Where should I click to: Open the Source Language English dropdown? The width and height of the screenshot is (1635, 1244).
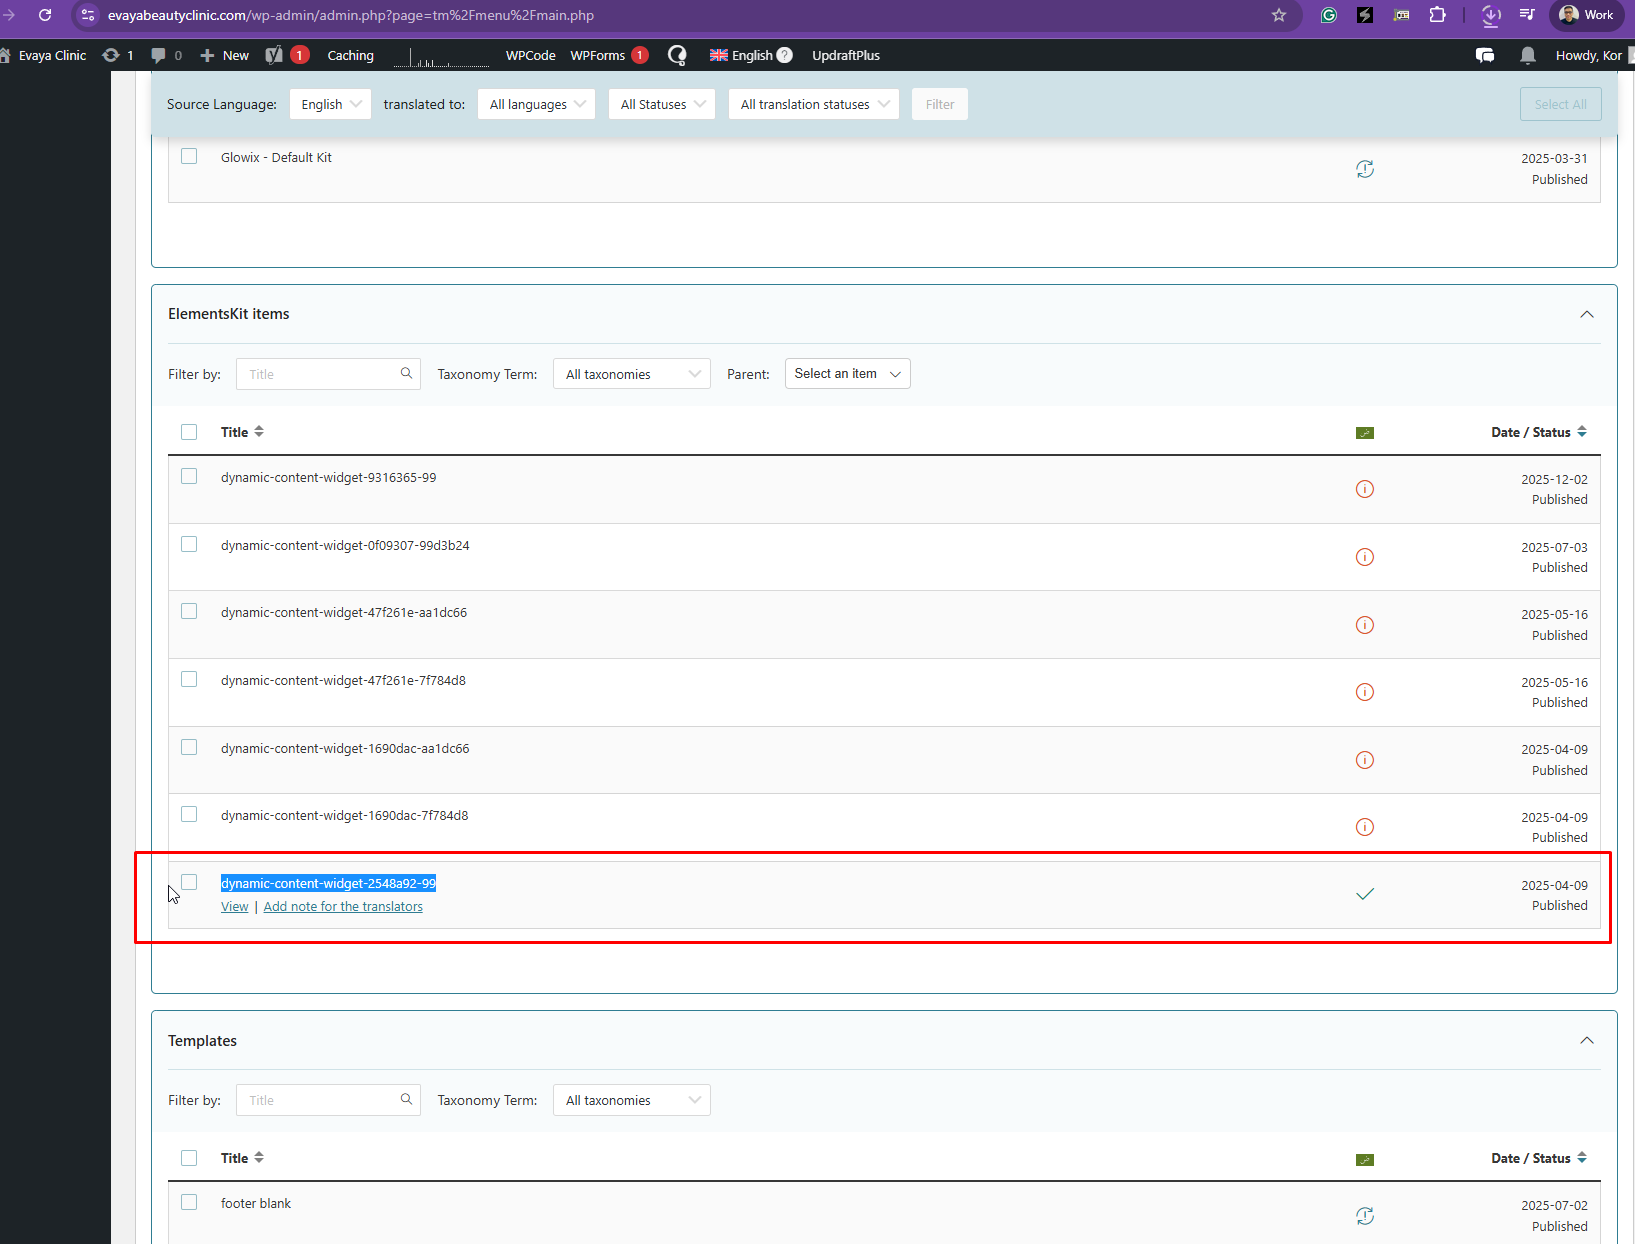pos(330,104)
